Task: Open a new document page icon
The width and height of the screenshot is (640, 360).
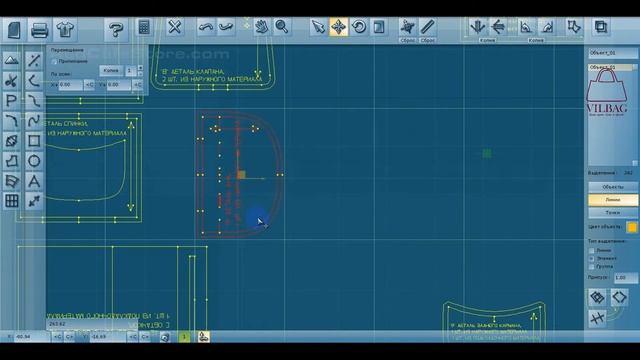Action: (x=14, y=30)
